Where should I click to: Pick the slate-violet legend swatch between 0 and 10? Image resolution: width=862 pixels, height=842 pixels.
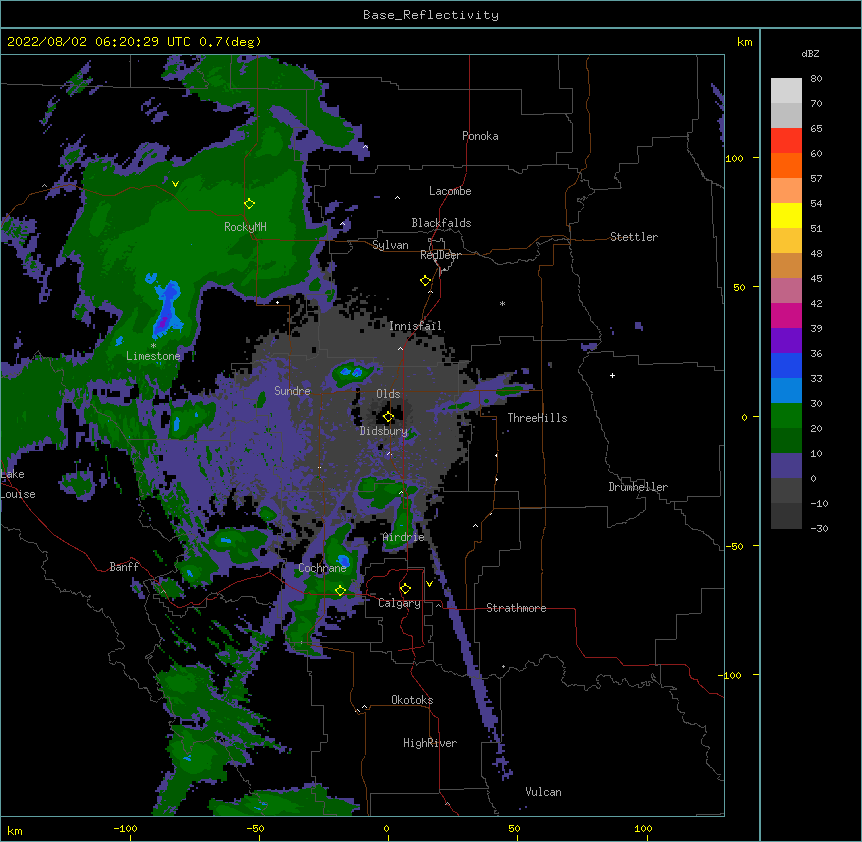pos(786,466)
